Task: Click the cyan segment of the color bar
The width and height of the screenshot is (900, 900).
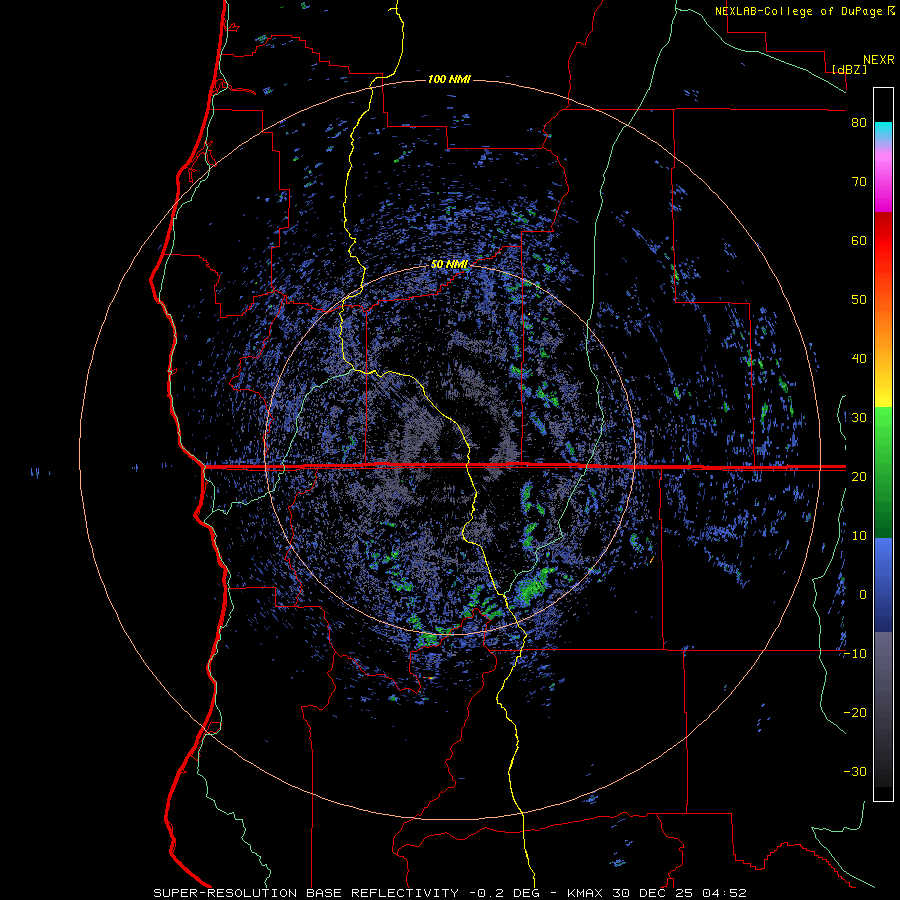Action: 883,131
